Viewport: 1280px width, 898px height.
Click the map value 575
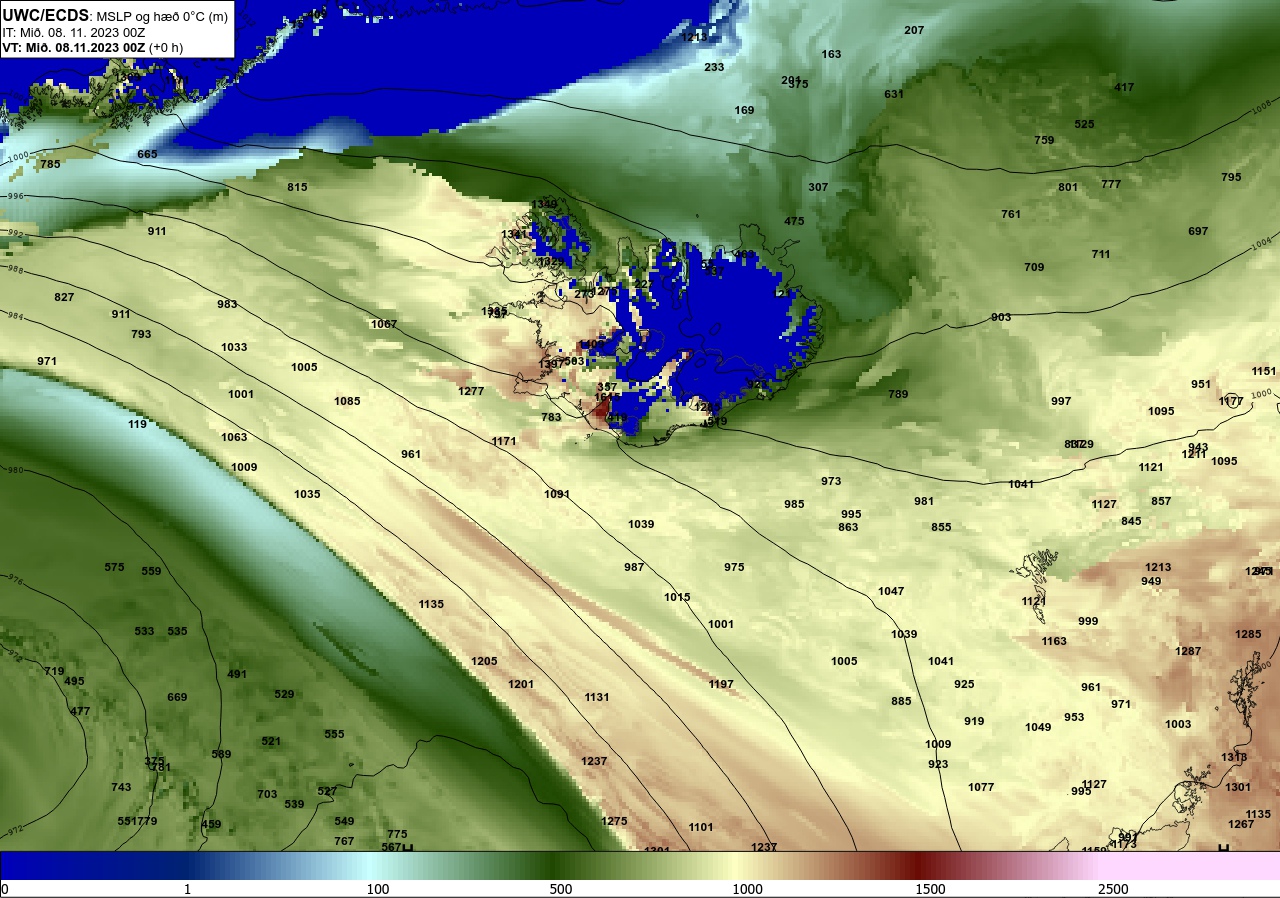(x=114, y=567)
